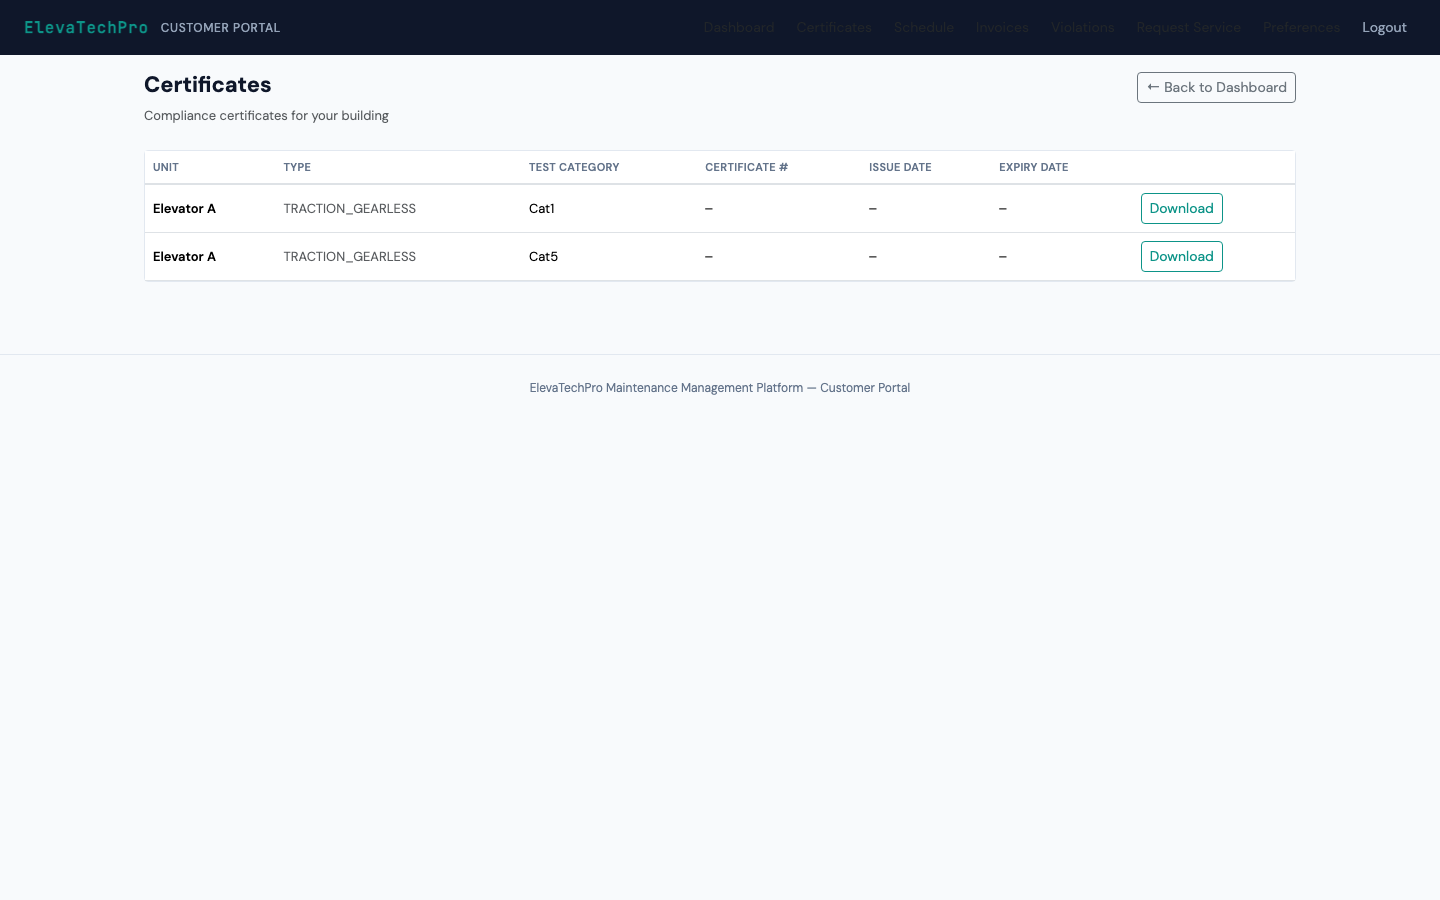Go to the Schedule page
Screen dimensions: 1440x900
coord(924,27)
